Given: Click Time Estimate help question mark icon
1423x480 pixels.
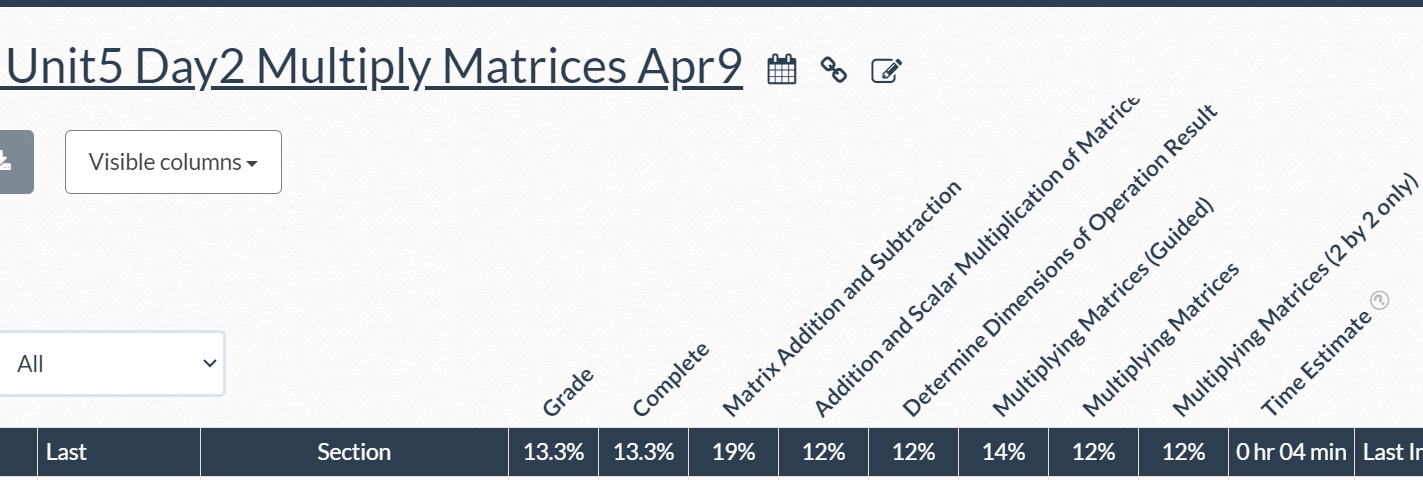Looking at the screenshot, I should (x=1380, y=300).
